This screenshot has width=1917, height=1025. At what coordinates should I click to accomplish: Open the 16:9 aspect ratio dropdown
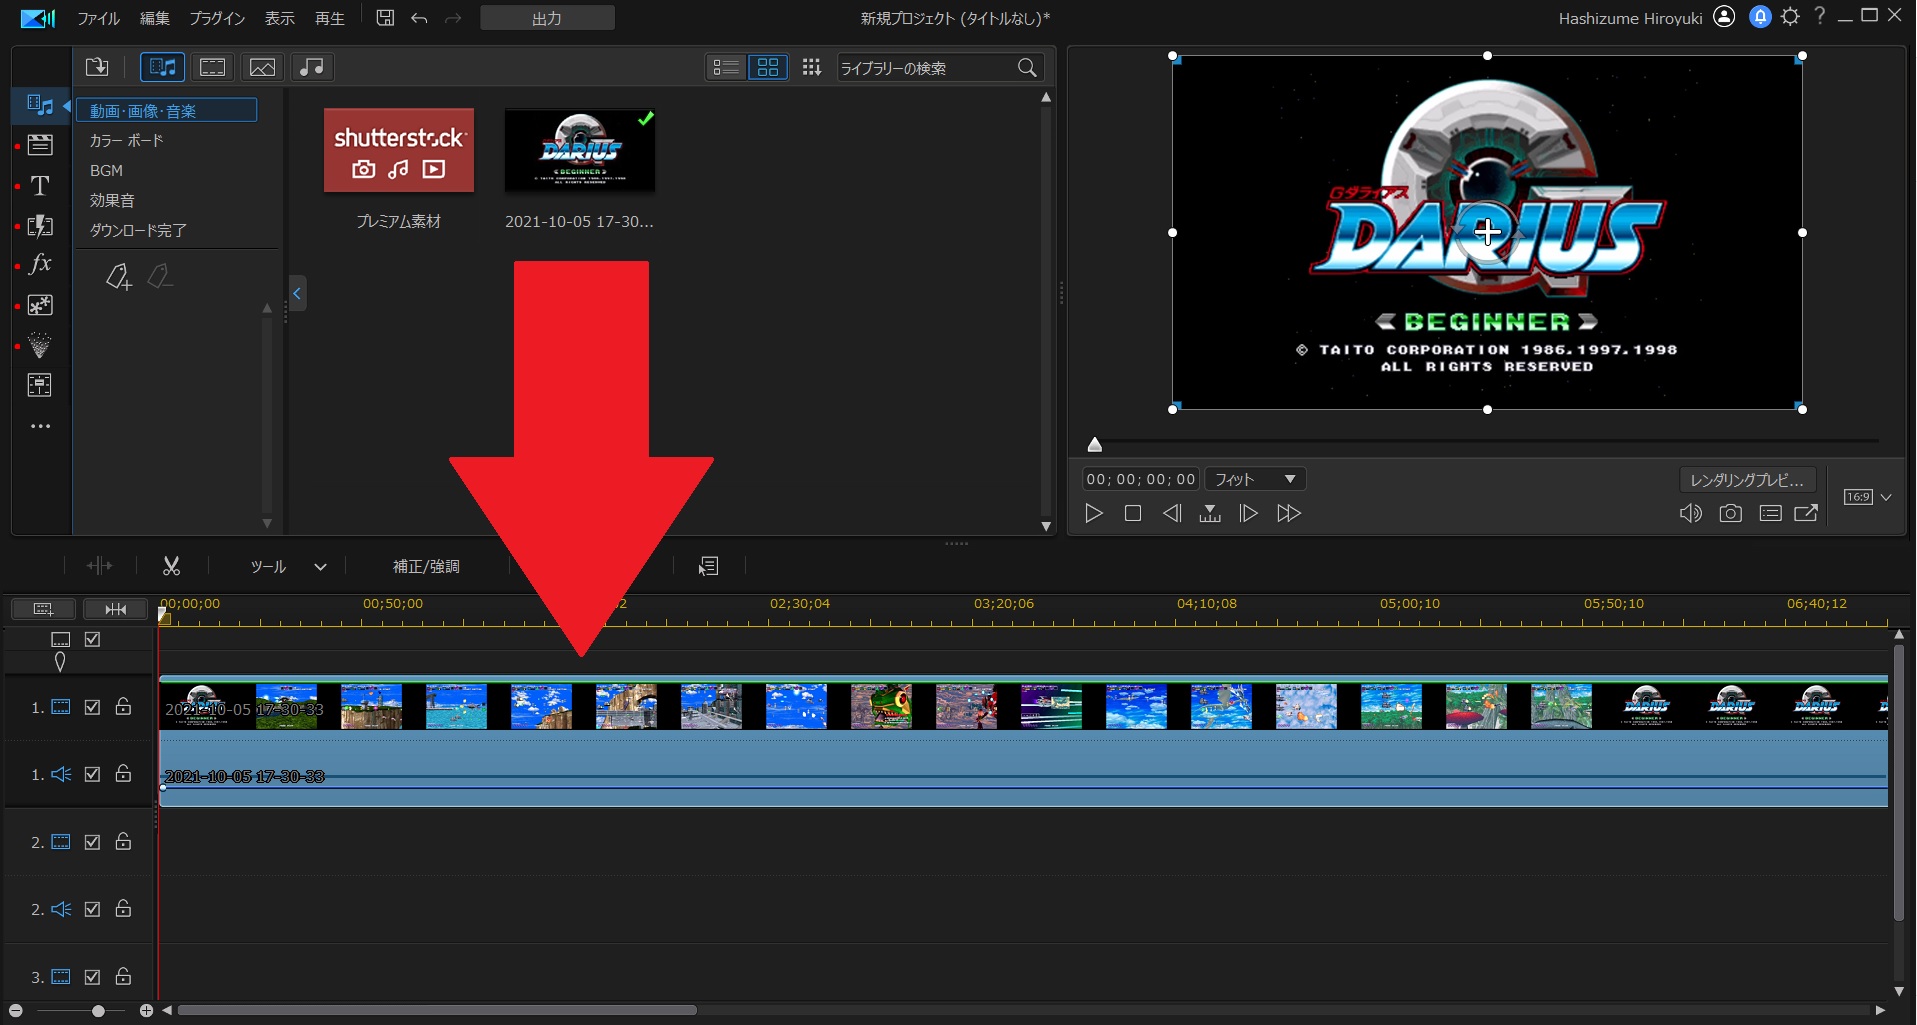point(1867,497)
